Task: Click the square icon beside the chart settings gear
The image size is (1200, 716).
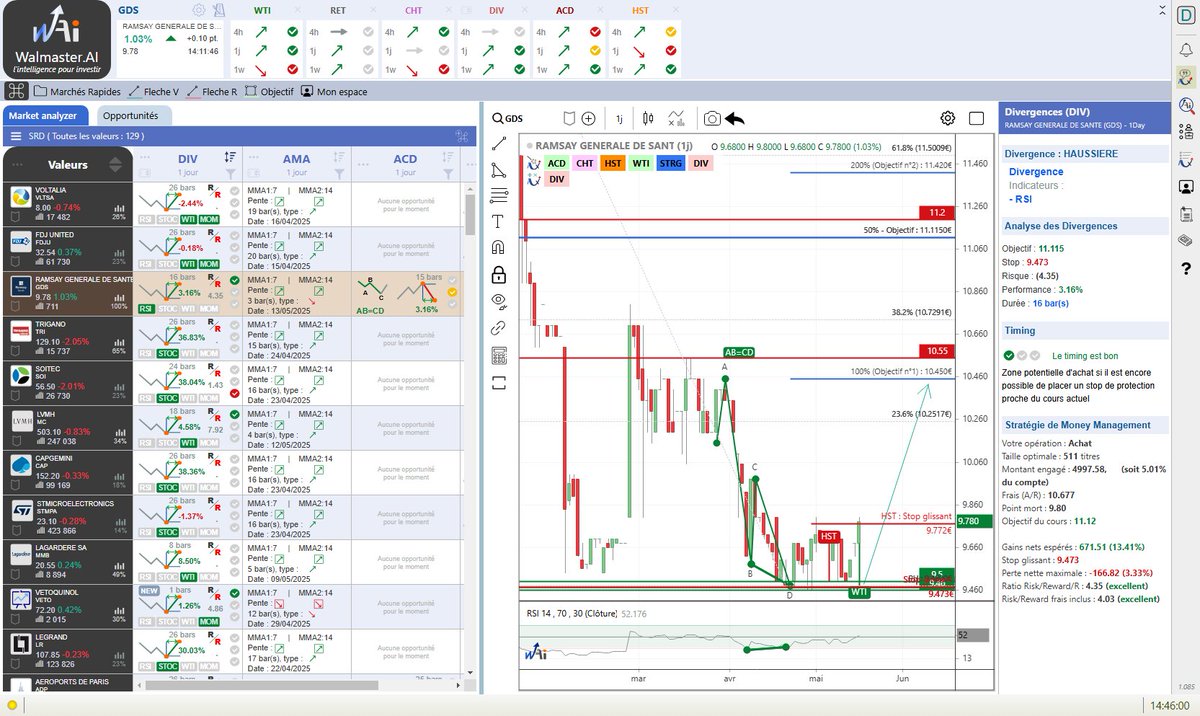Action: click(977, 118)
